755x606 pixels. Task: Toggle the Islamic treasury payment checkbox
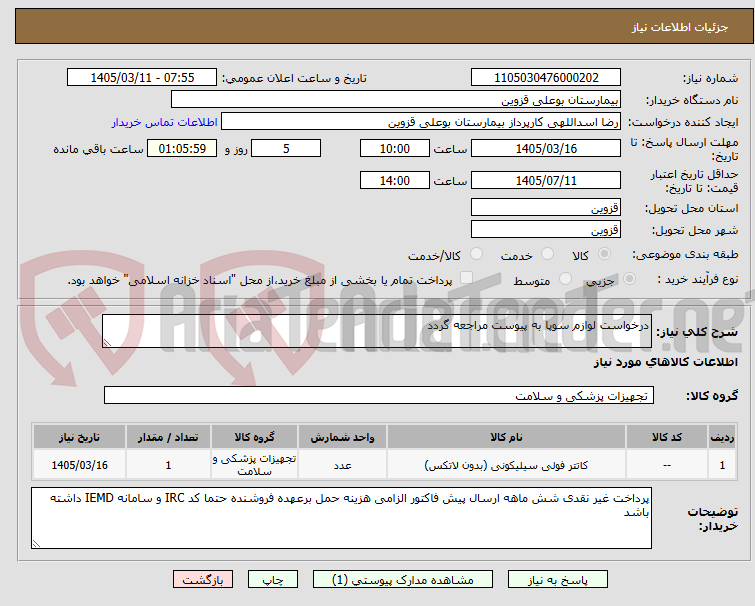pos(466,278)
